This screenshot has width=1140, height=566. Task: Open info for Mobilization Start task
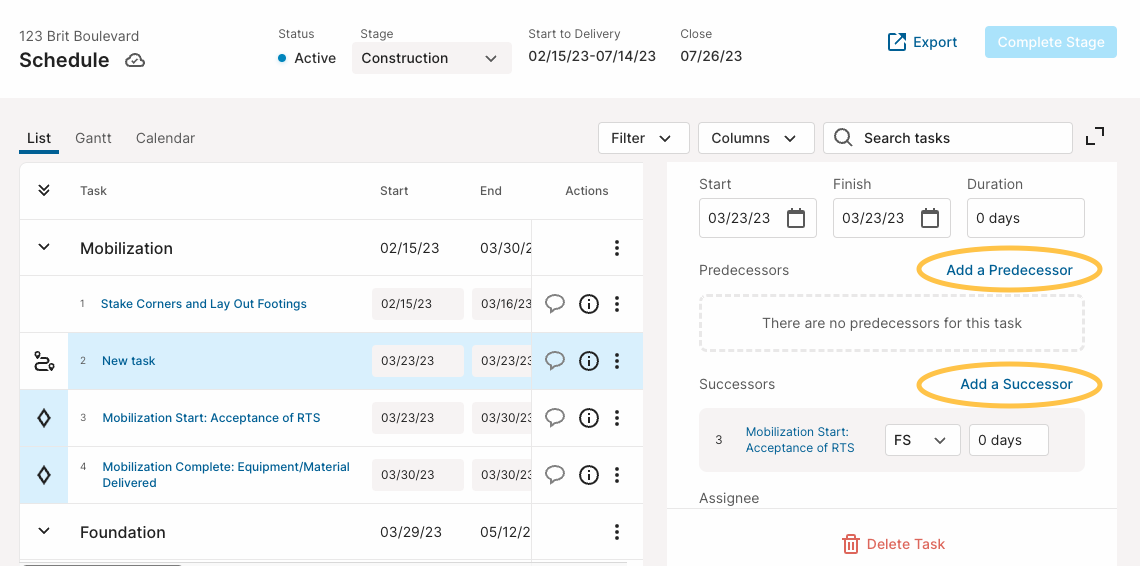tap(589, 418)
